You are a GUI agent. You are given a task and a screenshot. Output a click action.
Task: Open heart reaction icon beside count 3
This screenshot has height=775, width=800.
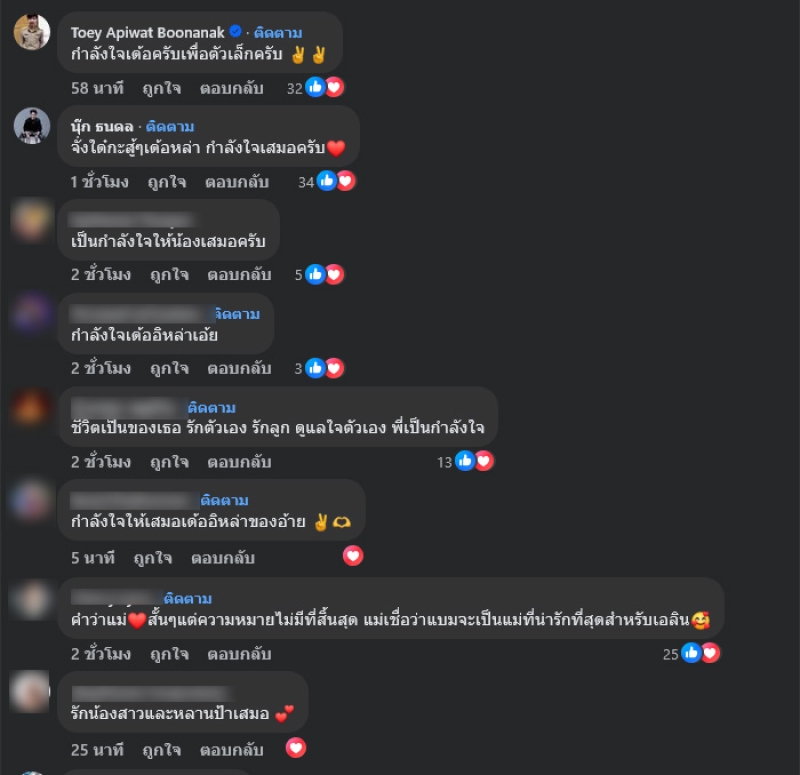click(335, 368)
